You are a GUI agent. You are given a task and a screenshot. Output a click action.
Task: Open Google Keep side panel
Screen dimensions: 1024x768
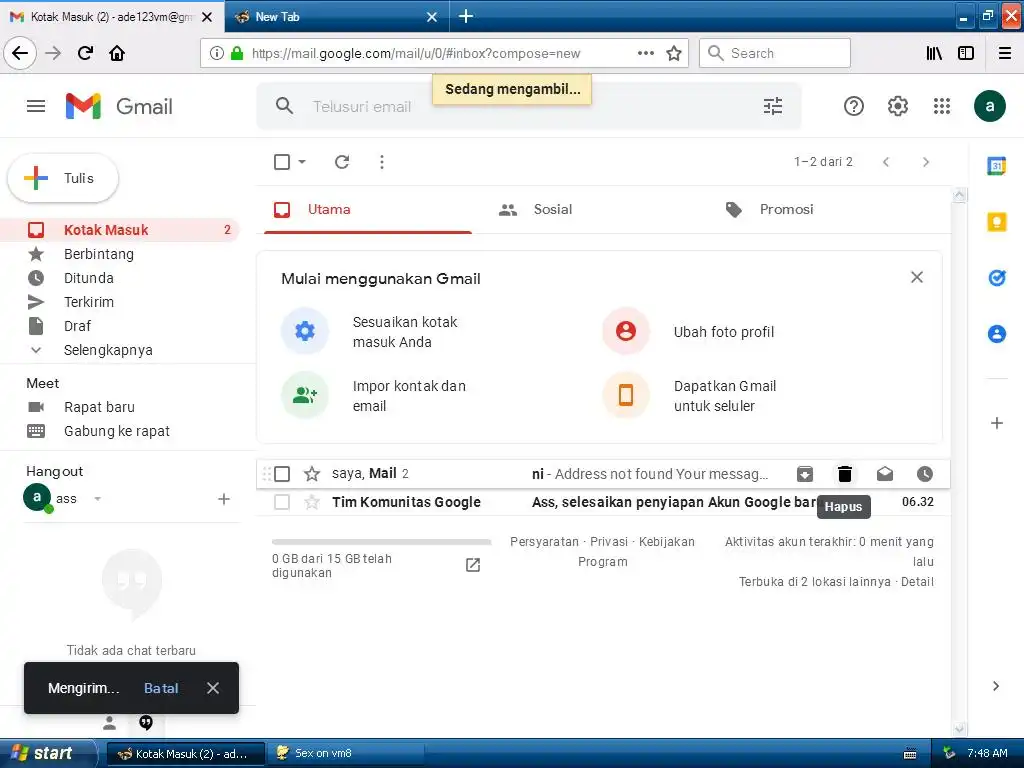point(997,222)
